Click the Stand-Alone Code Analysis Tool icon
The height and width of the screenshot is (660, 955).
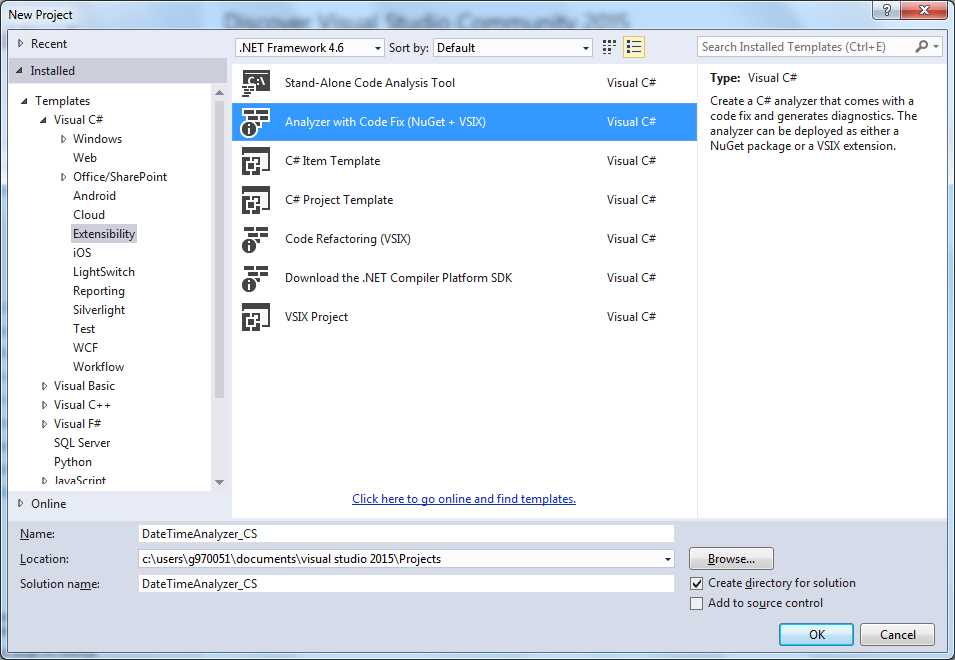(257, 82)
